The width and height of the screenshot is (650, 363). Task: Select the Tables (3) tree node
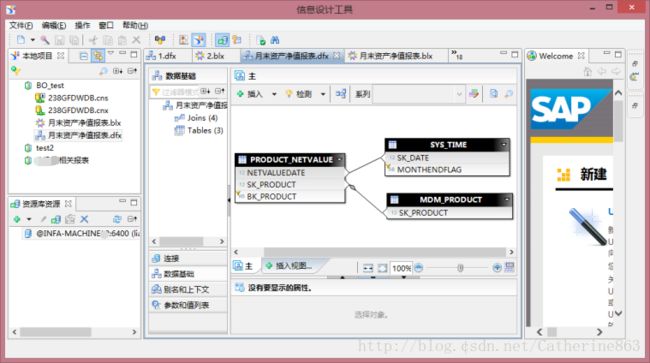tap(205, 130)
